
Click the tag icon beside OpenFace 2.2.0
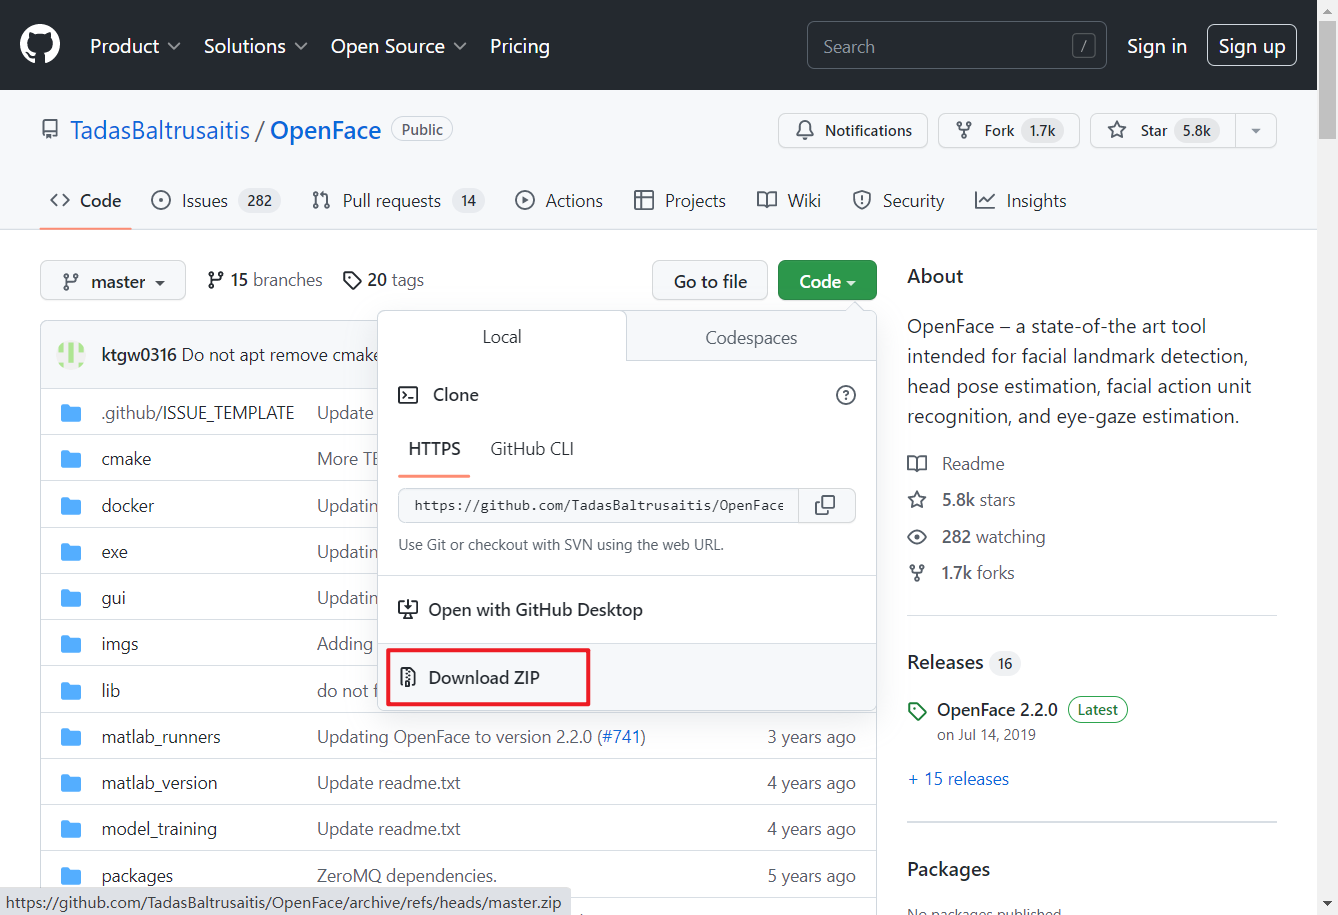coord(917,711)
